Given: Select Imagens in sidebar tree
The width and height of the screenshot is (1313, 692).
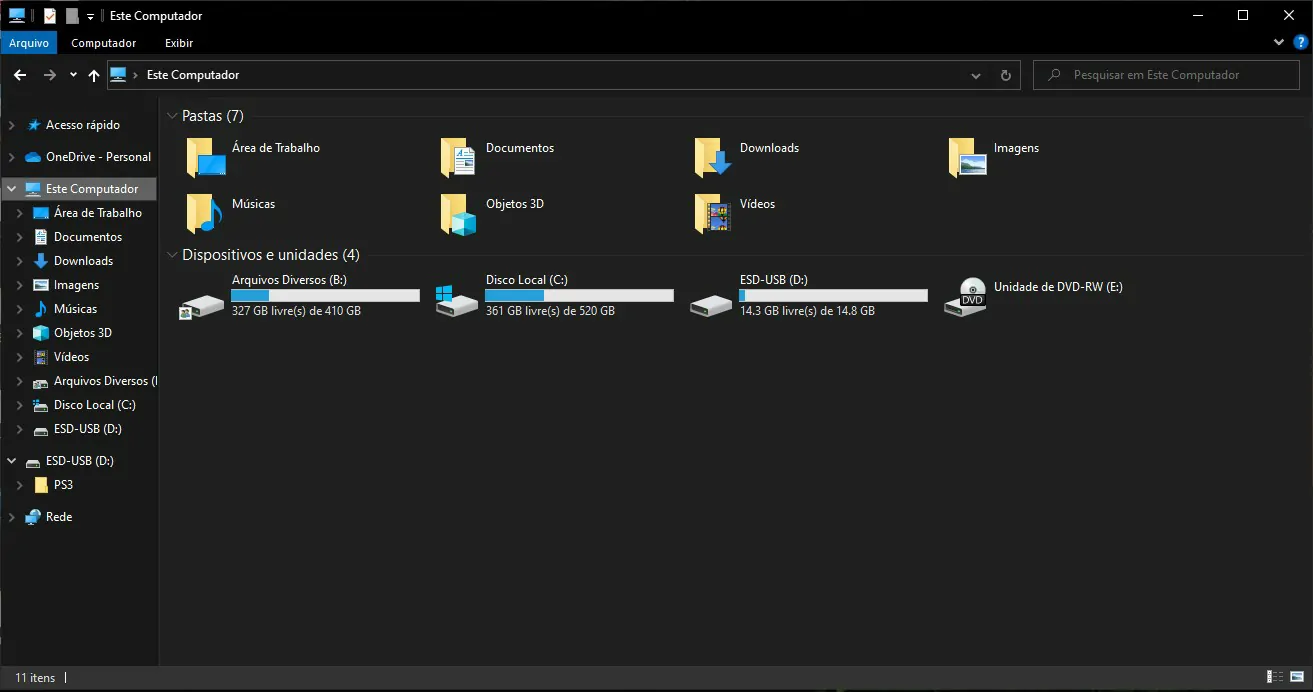Looking at the screenshot, I should click(x=76, y=285).
